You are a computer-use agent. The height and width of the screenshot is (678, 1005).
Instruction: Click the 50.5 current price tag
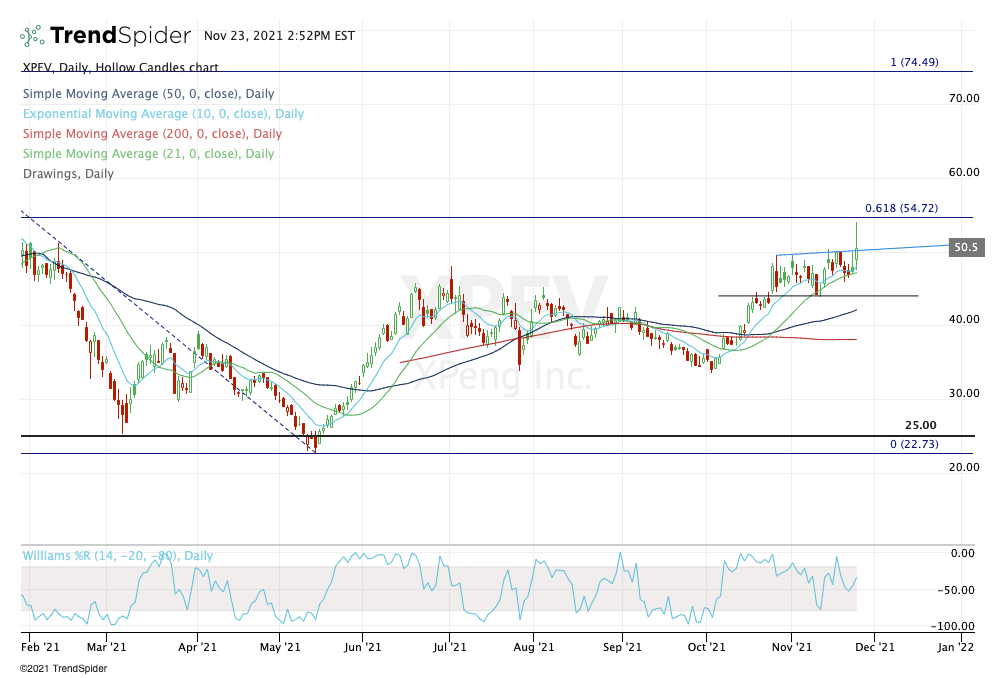965,247
